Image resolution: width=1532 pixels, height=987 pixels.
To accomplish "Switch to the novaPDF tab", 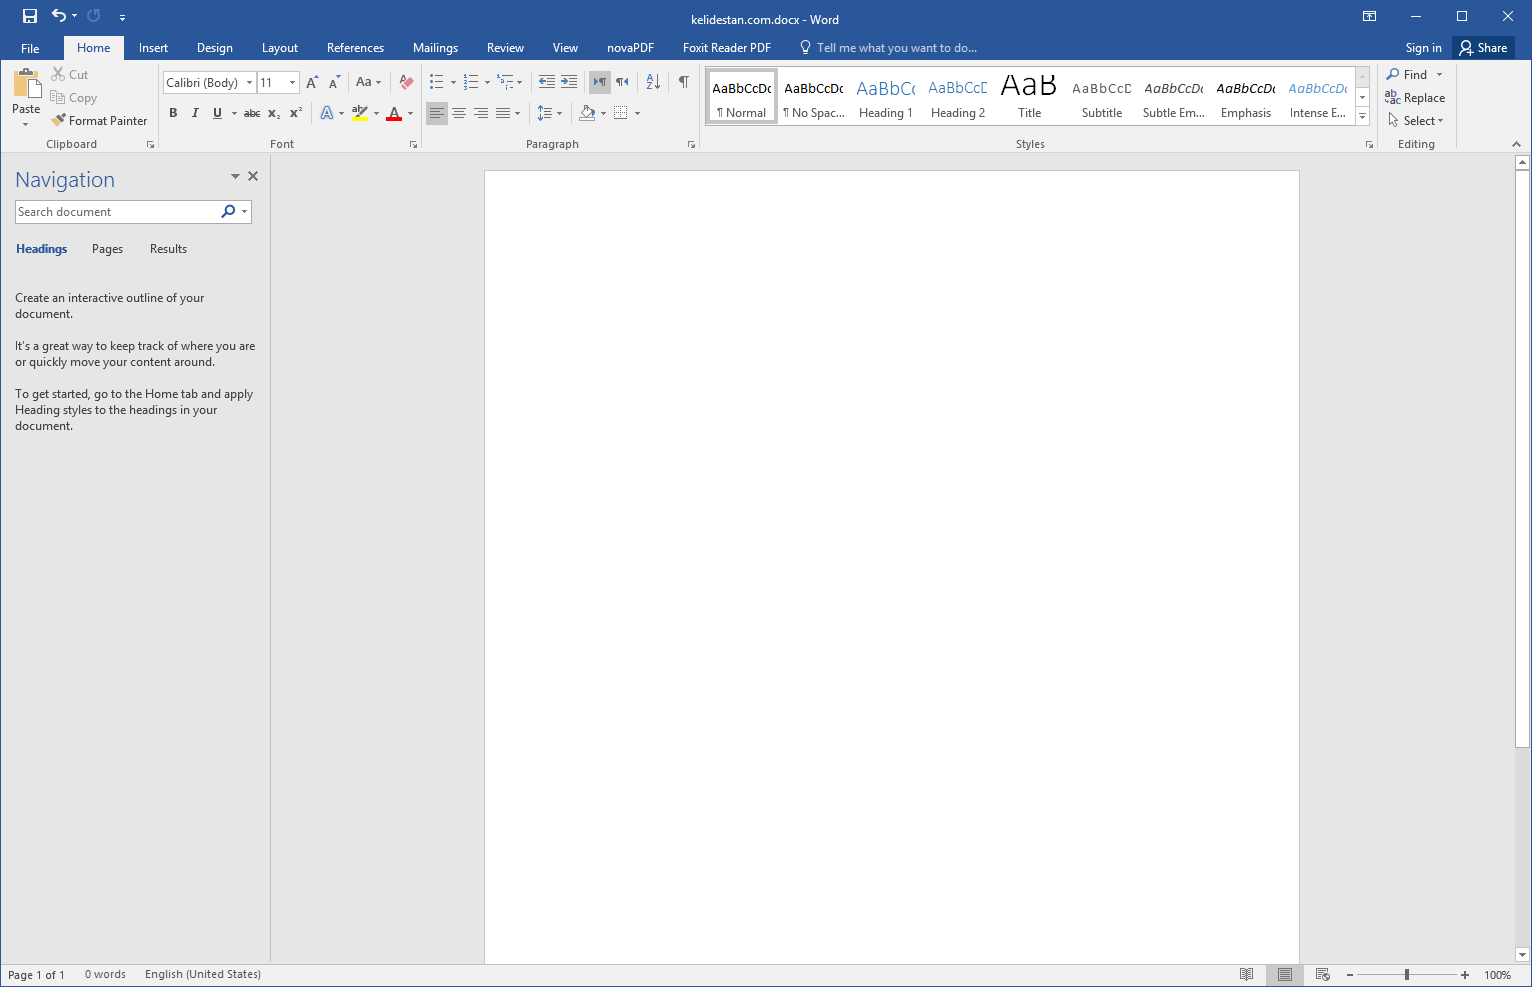I will coord(630,48).
